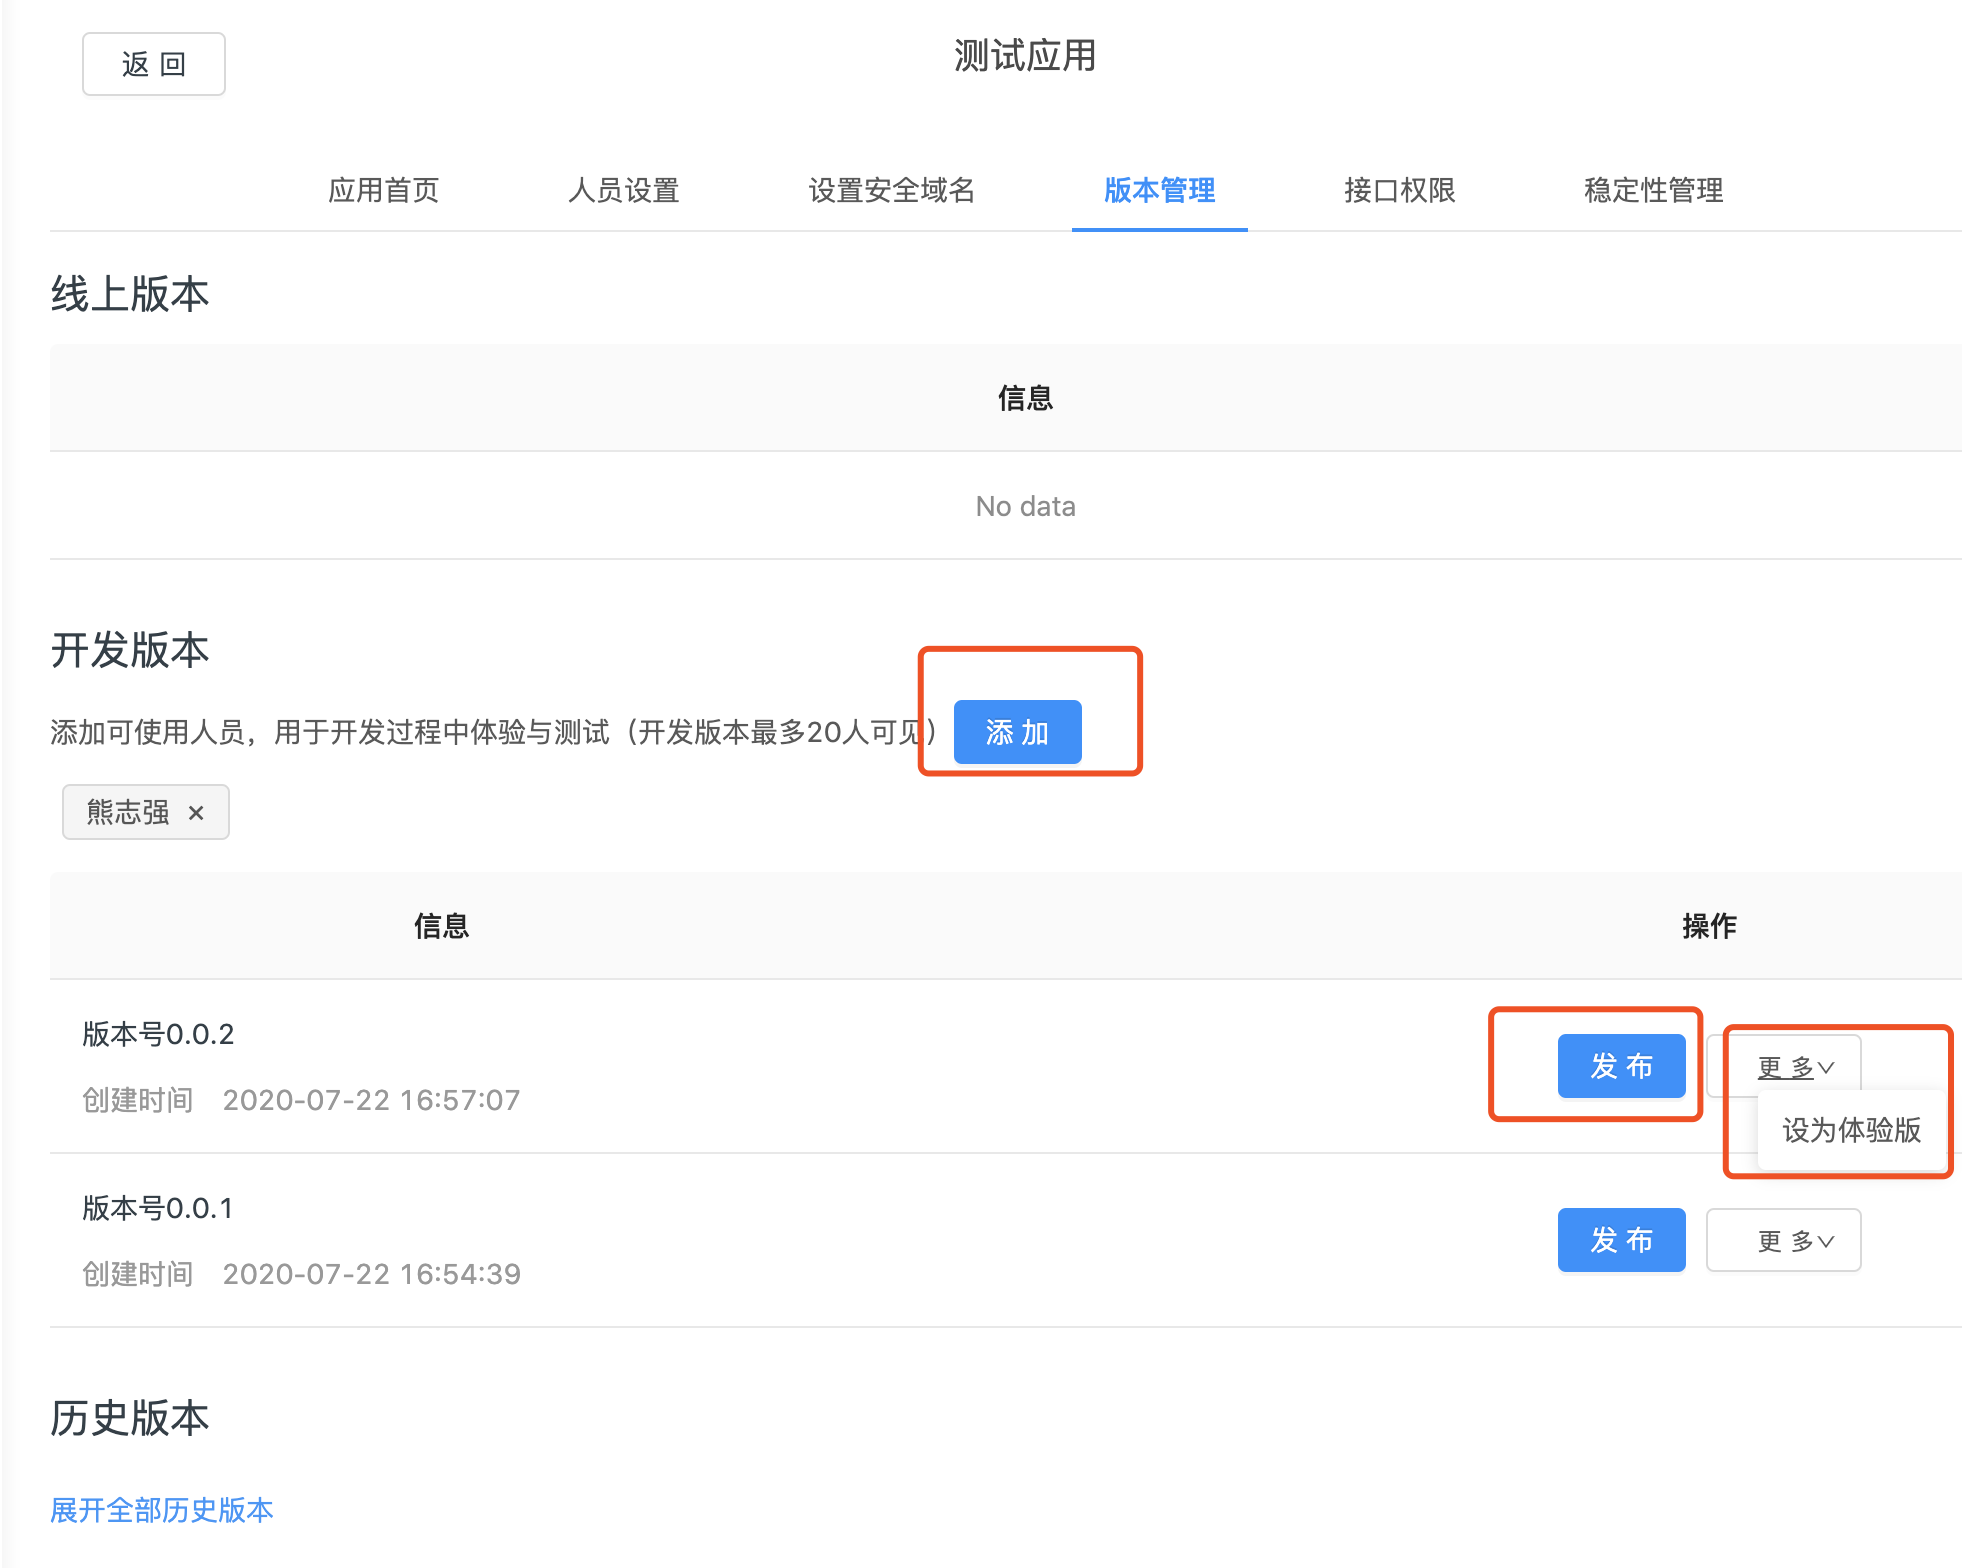Screen dimensions: 1962x1568
Task: Click the 版本号0.0.1 row text
Action: 158,1208
